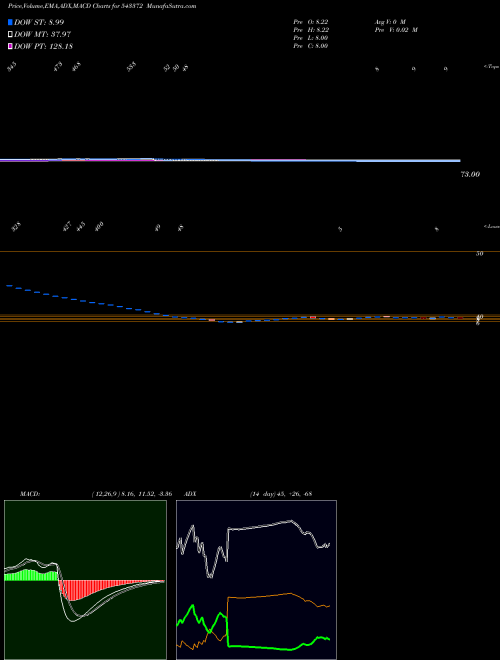Click the ADX panel title
500x660 pixels.
point(191,494)
